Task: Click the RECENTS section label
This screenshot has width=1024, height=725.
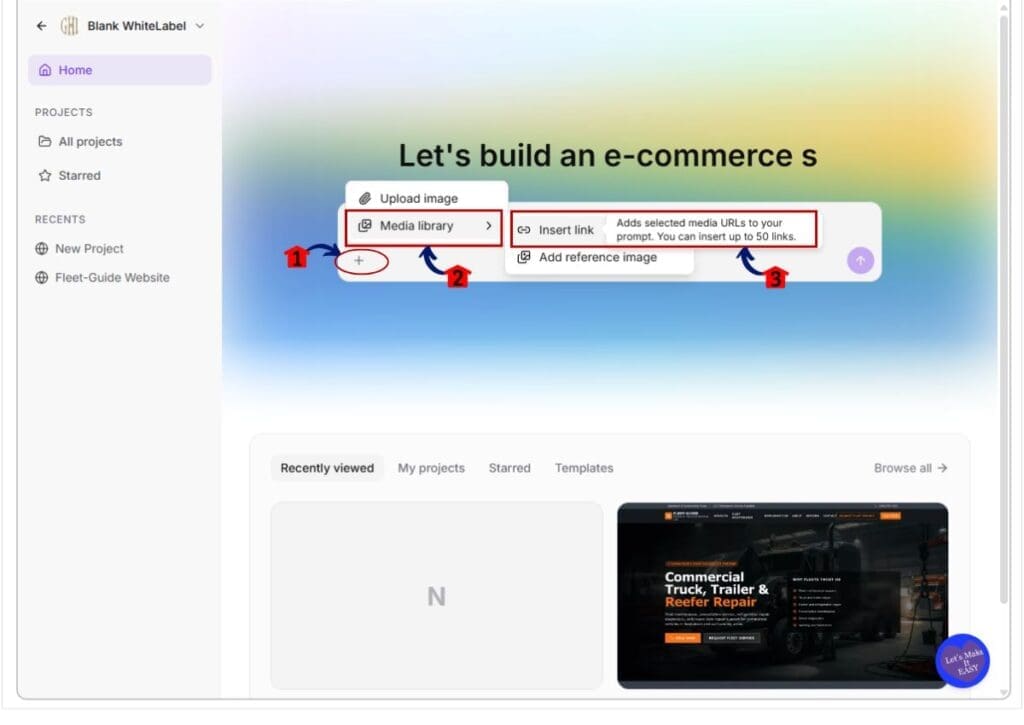Action: (x=60, y=219)
